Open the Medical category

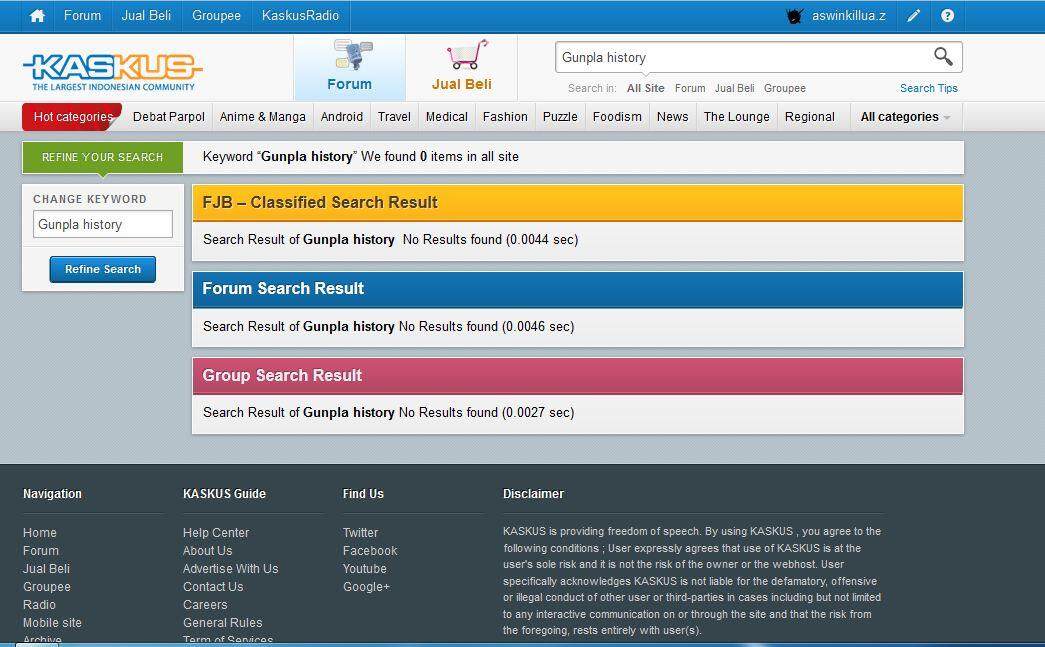(x=447, y=117)
